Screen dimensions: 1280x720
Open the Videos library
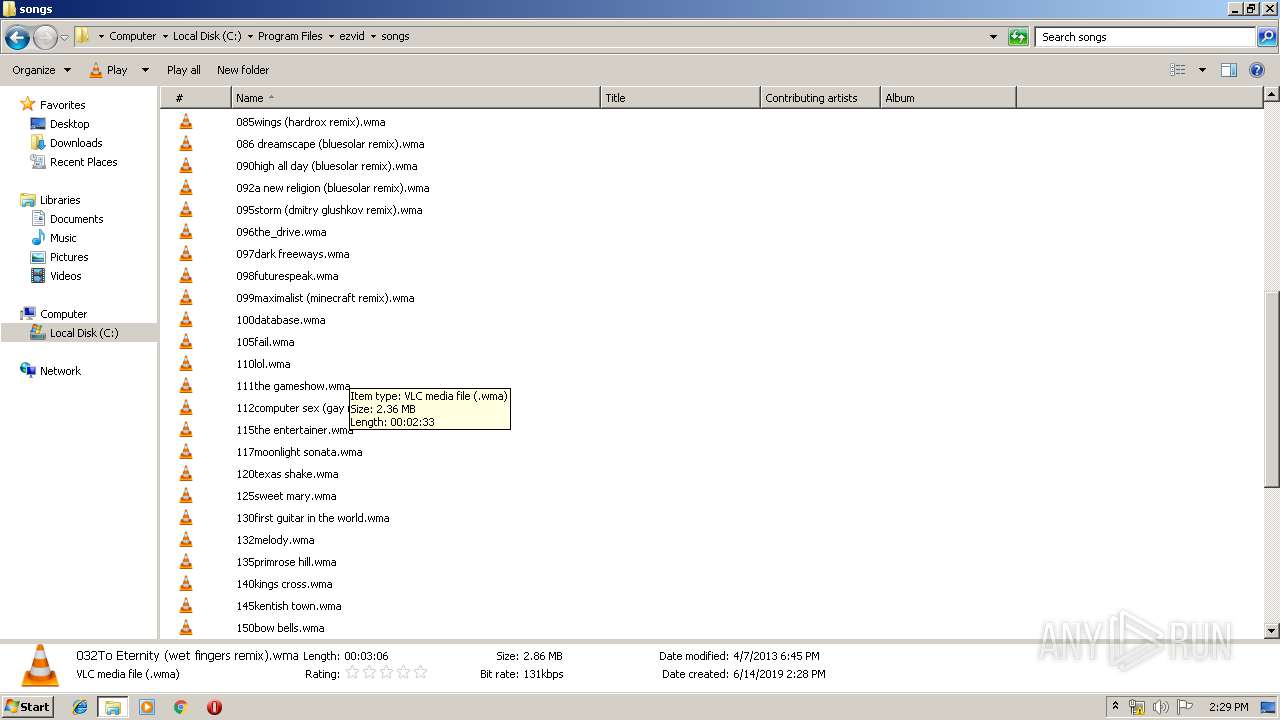coord(65,276)
